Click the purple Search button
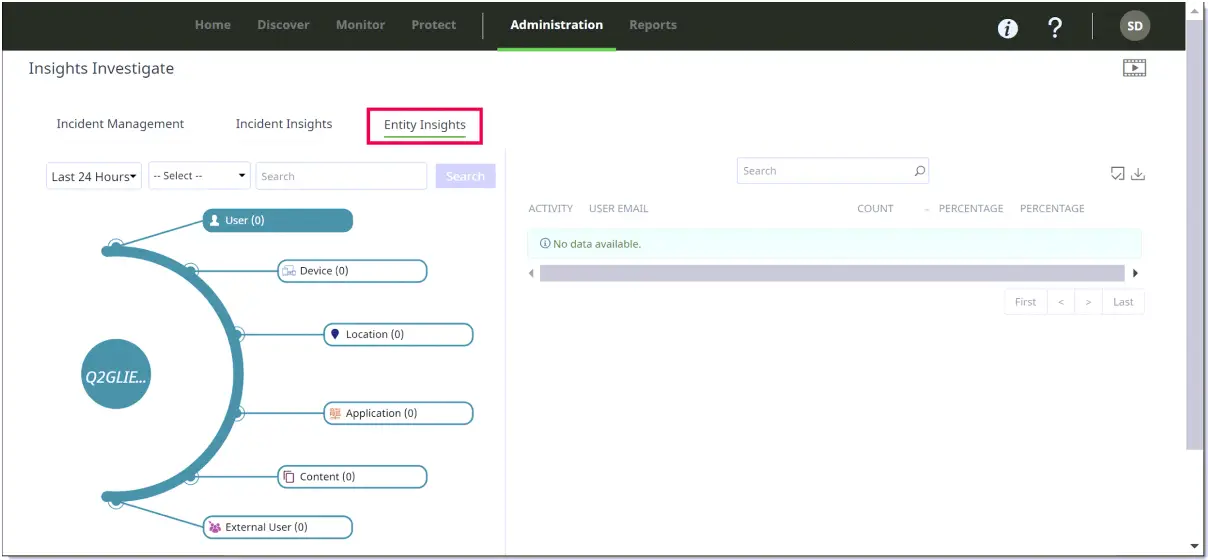1208x560 pixels. tap(465, 176)
